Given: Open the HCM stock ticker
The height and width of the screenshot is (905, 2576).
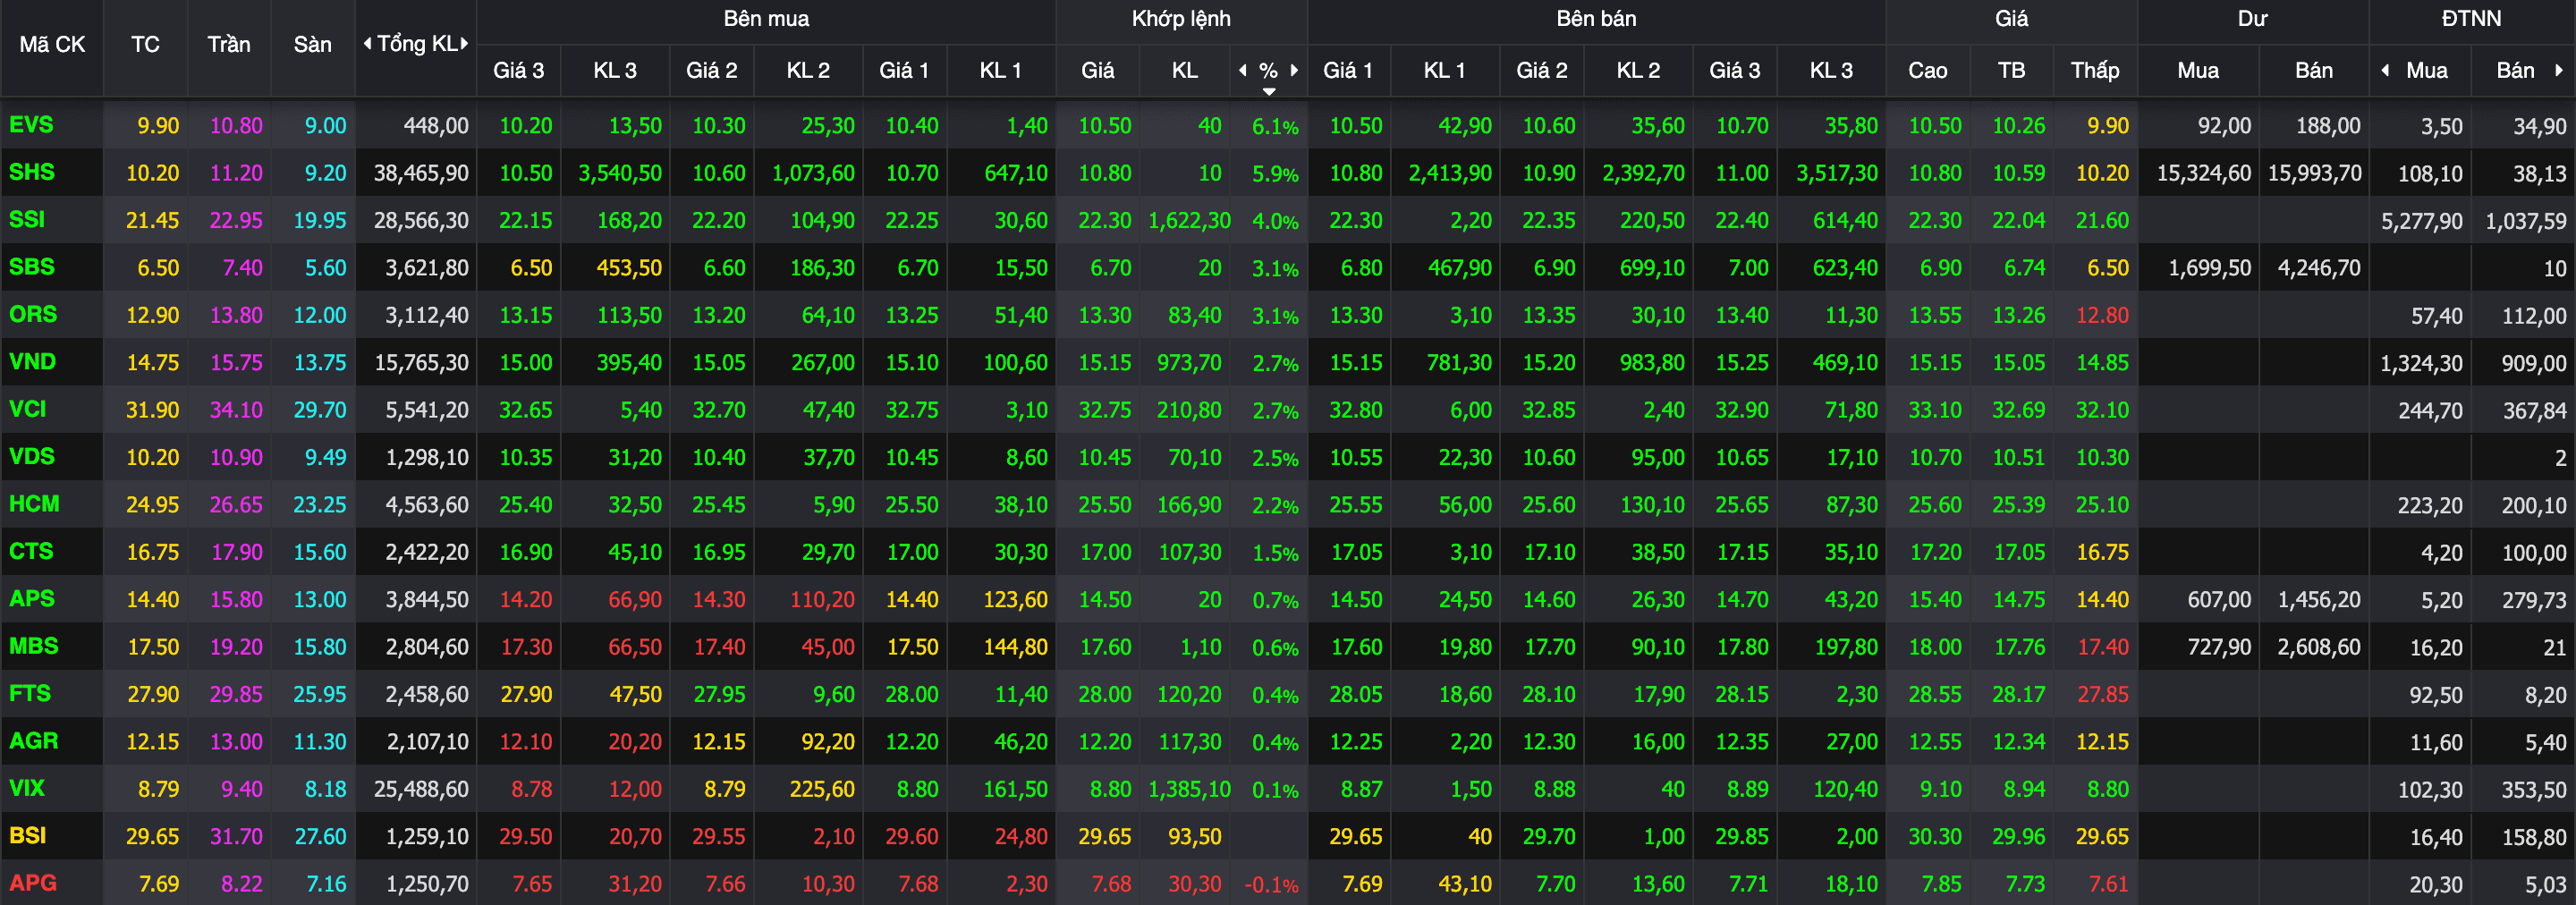Looking at the screenshot, I should [34, 504].
